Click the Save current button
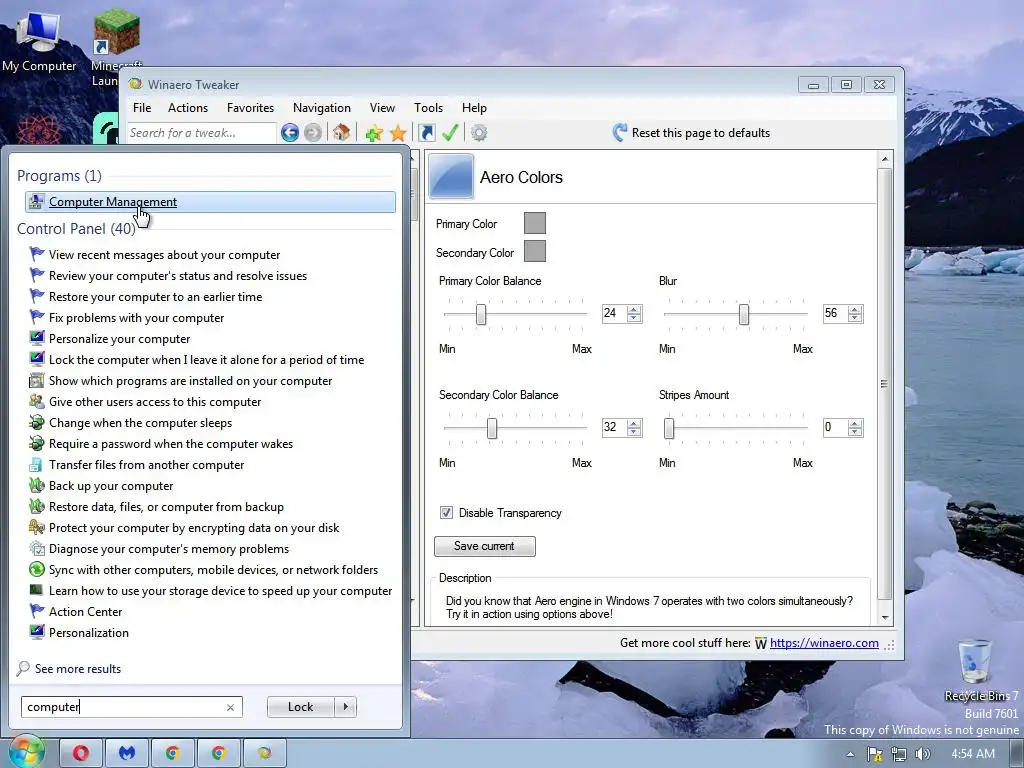Viewport: 1024px width, 768px height. [485, 546]
